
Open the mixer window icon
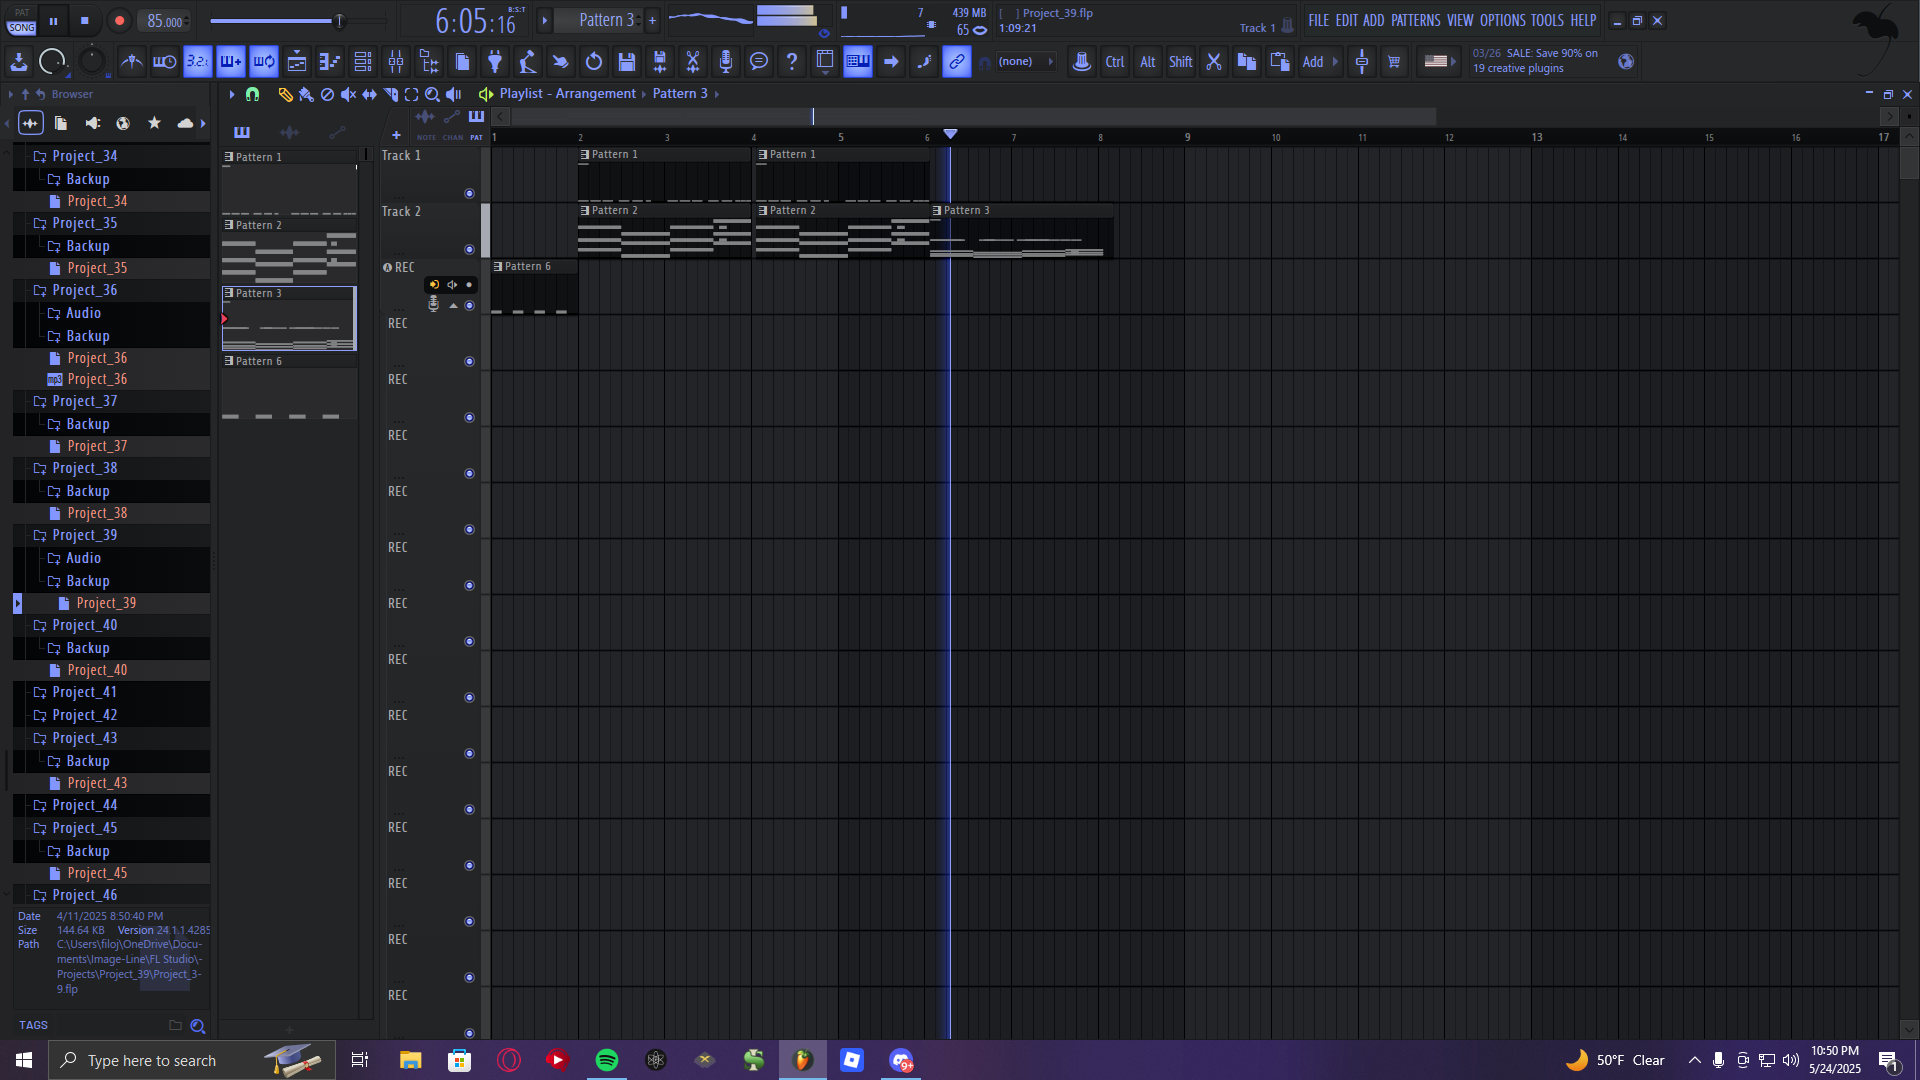point(396,62)
